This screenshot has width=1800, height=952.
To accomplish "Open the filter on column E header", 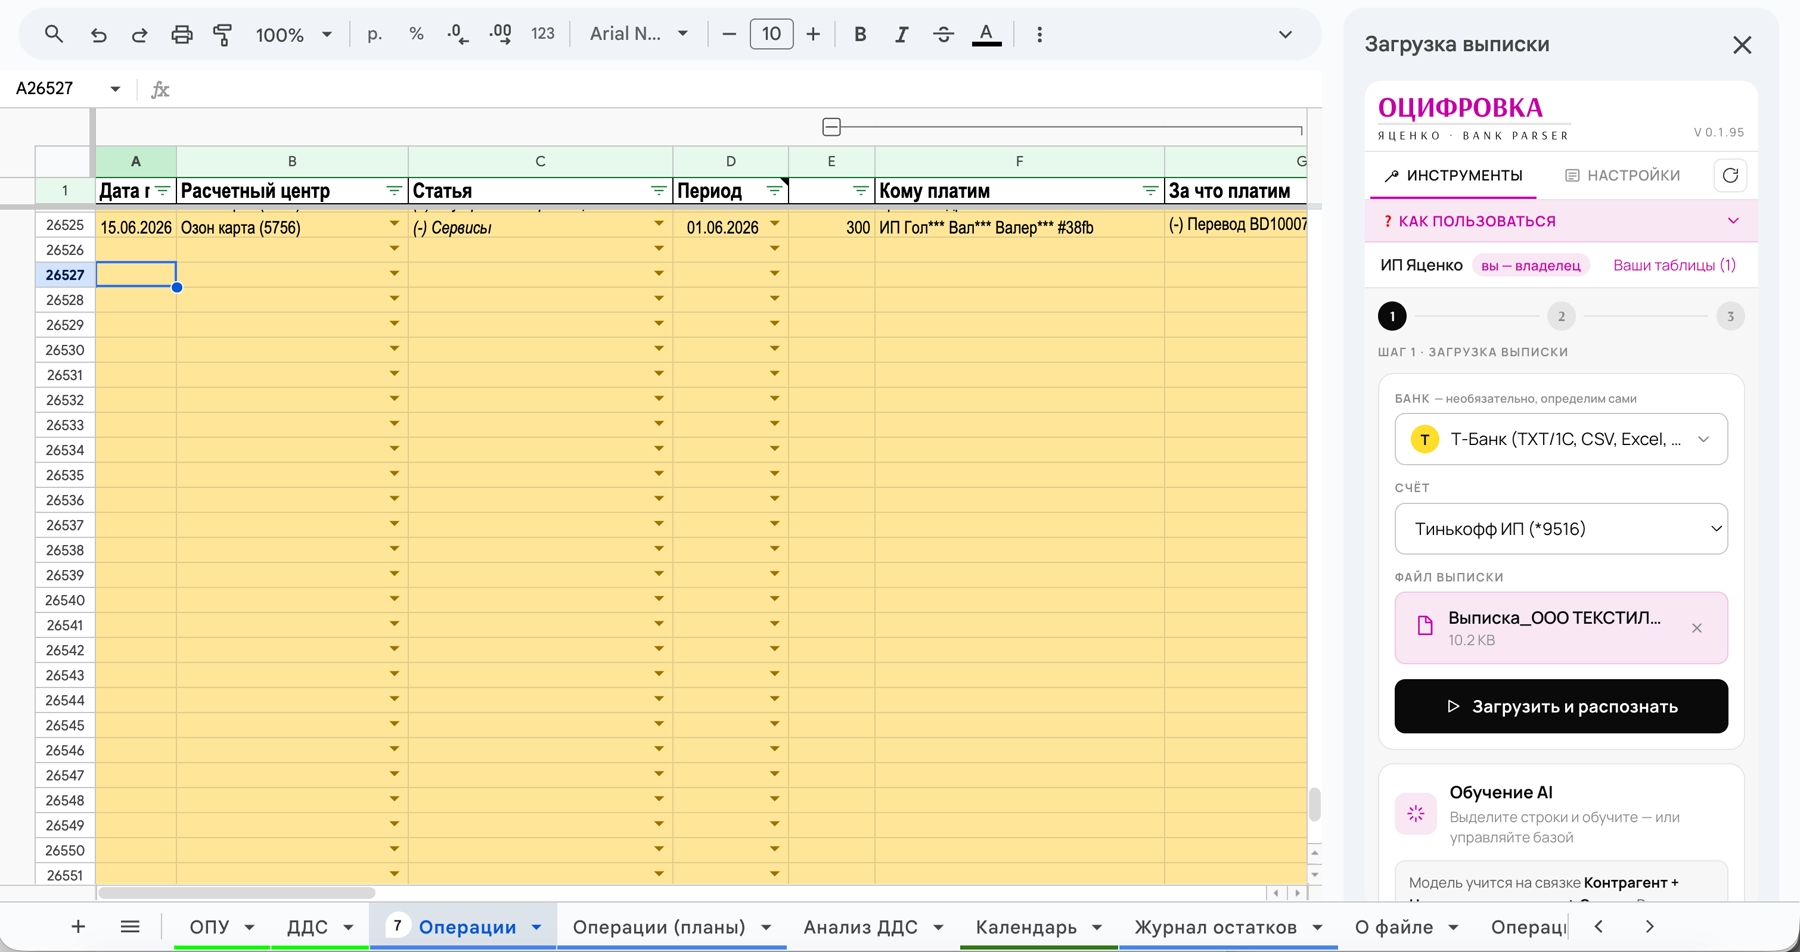I will tap(860, 190).
